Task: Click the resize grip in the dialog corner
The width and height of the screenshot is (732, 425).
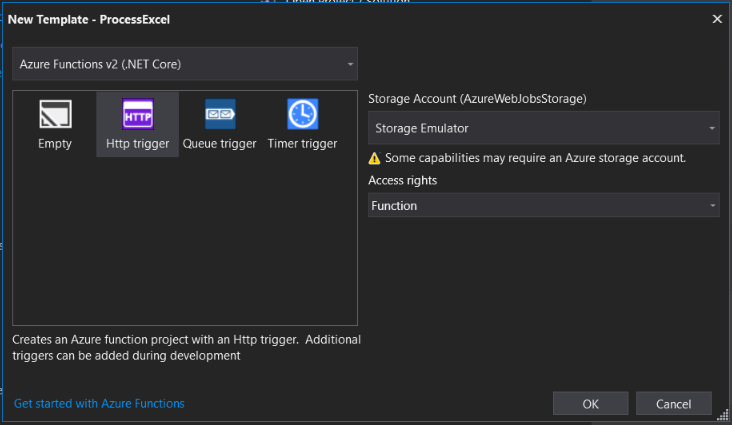Action: coord(723,414)
